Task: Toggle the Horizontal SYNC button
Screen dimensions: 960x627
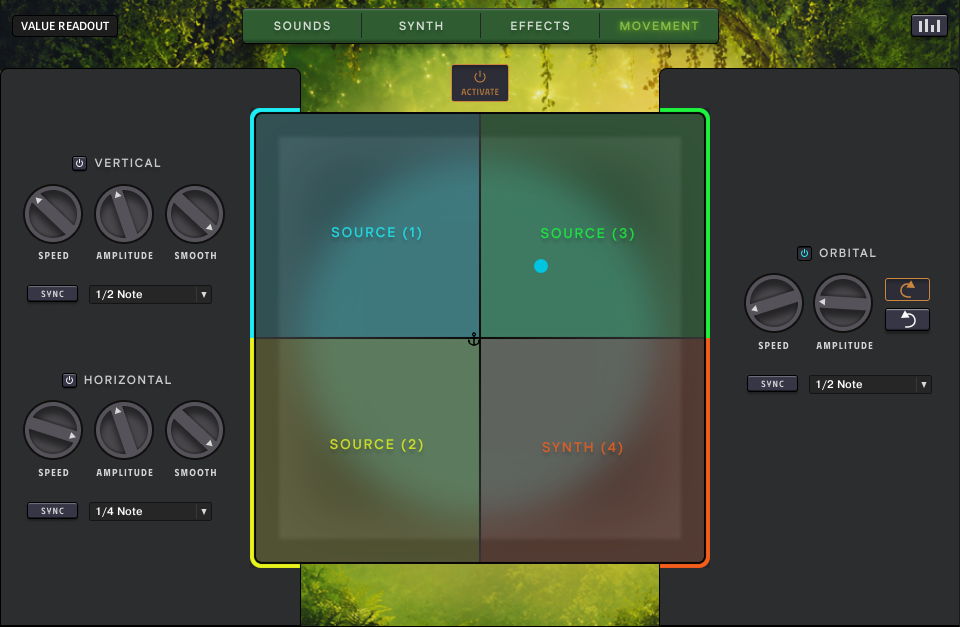Action: coord(53,511)
